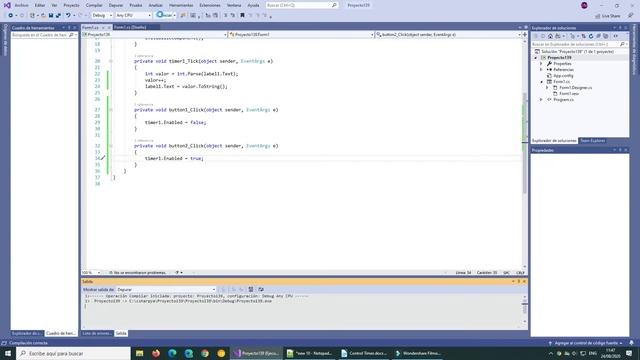
Task: Open the button2_Click member dropdown
Action: point(448,35)
